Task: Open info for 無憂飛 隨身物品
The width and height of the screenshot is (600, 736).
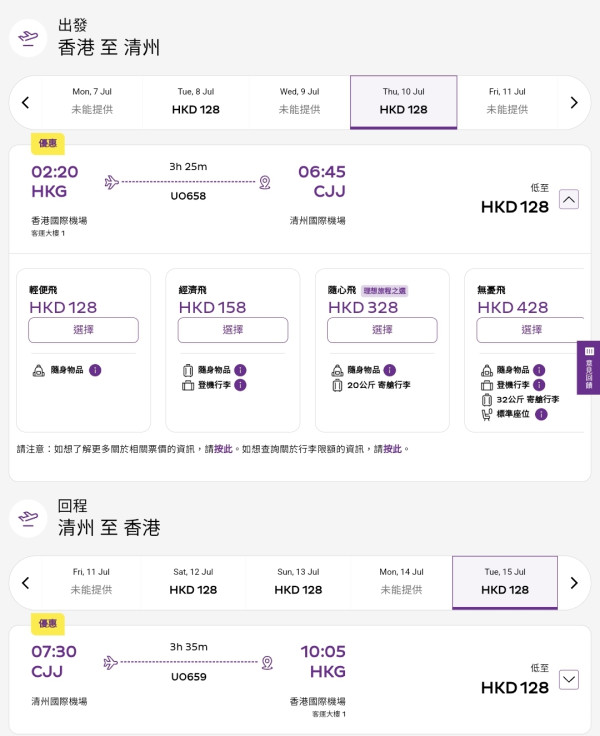Action: pyautogui.click(x=539, y=370)
